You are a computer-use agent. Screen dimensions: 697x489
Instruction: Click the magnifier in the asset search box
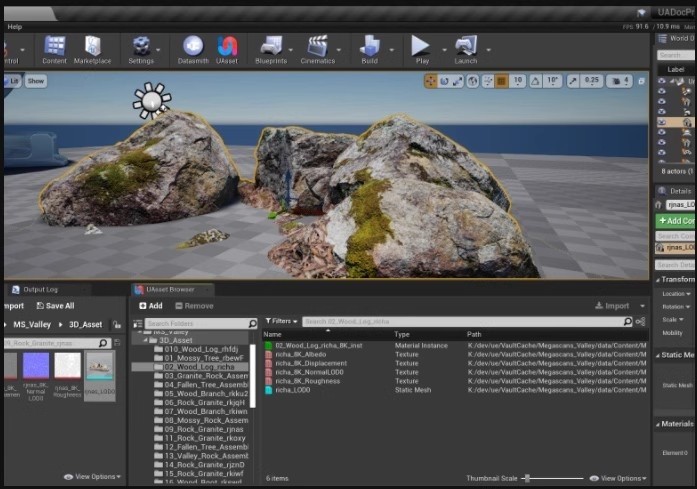pos(103,343)
